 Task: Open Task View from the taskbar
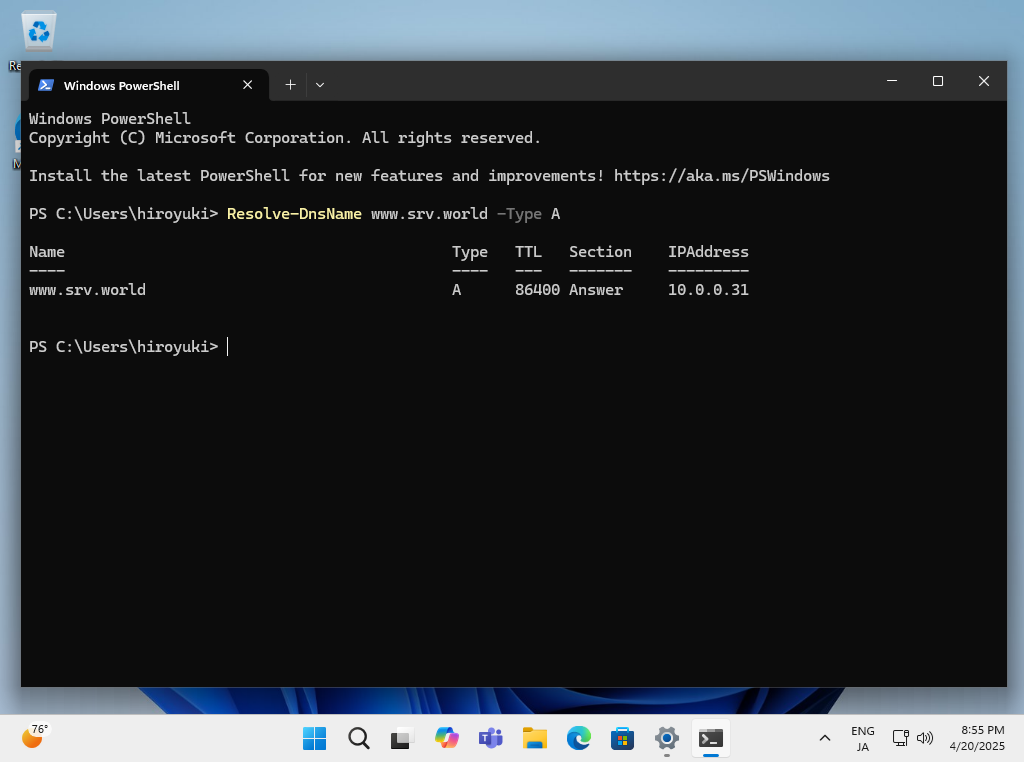pyautogui.click(x=402, y=739)
